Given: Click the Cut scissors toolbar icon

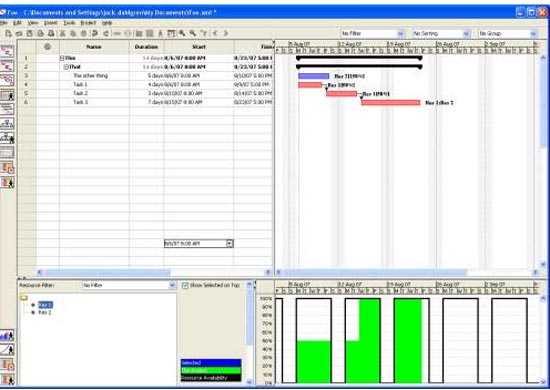Looking at the screenshot, I should coord(62,33).
